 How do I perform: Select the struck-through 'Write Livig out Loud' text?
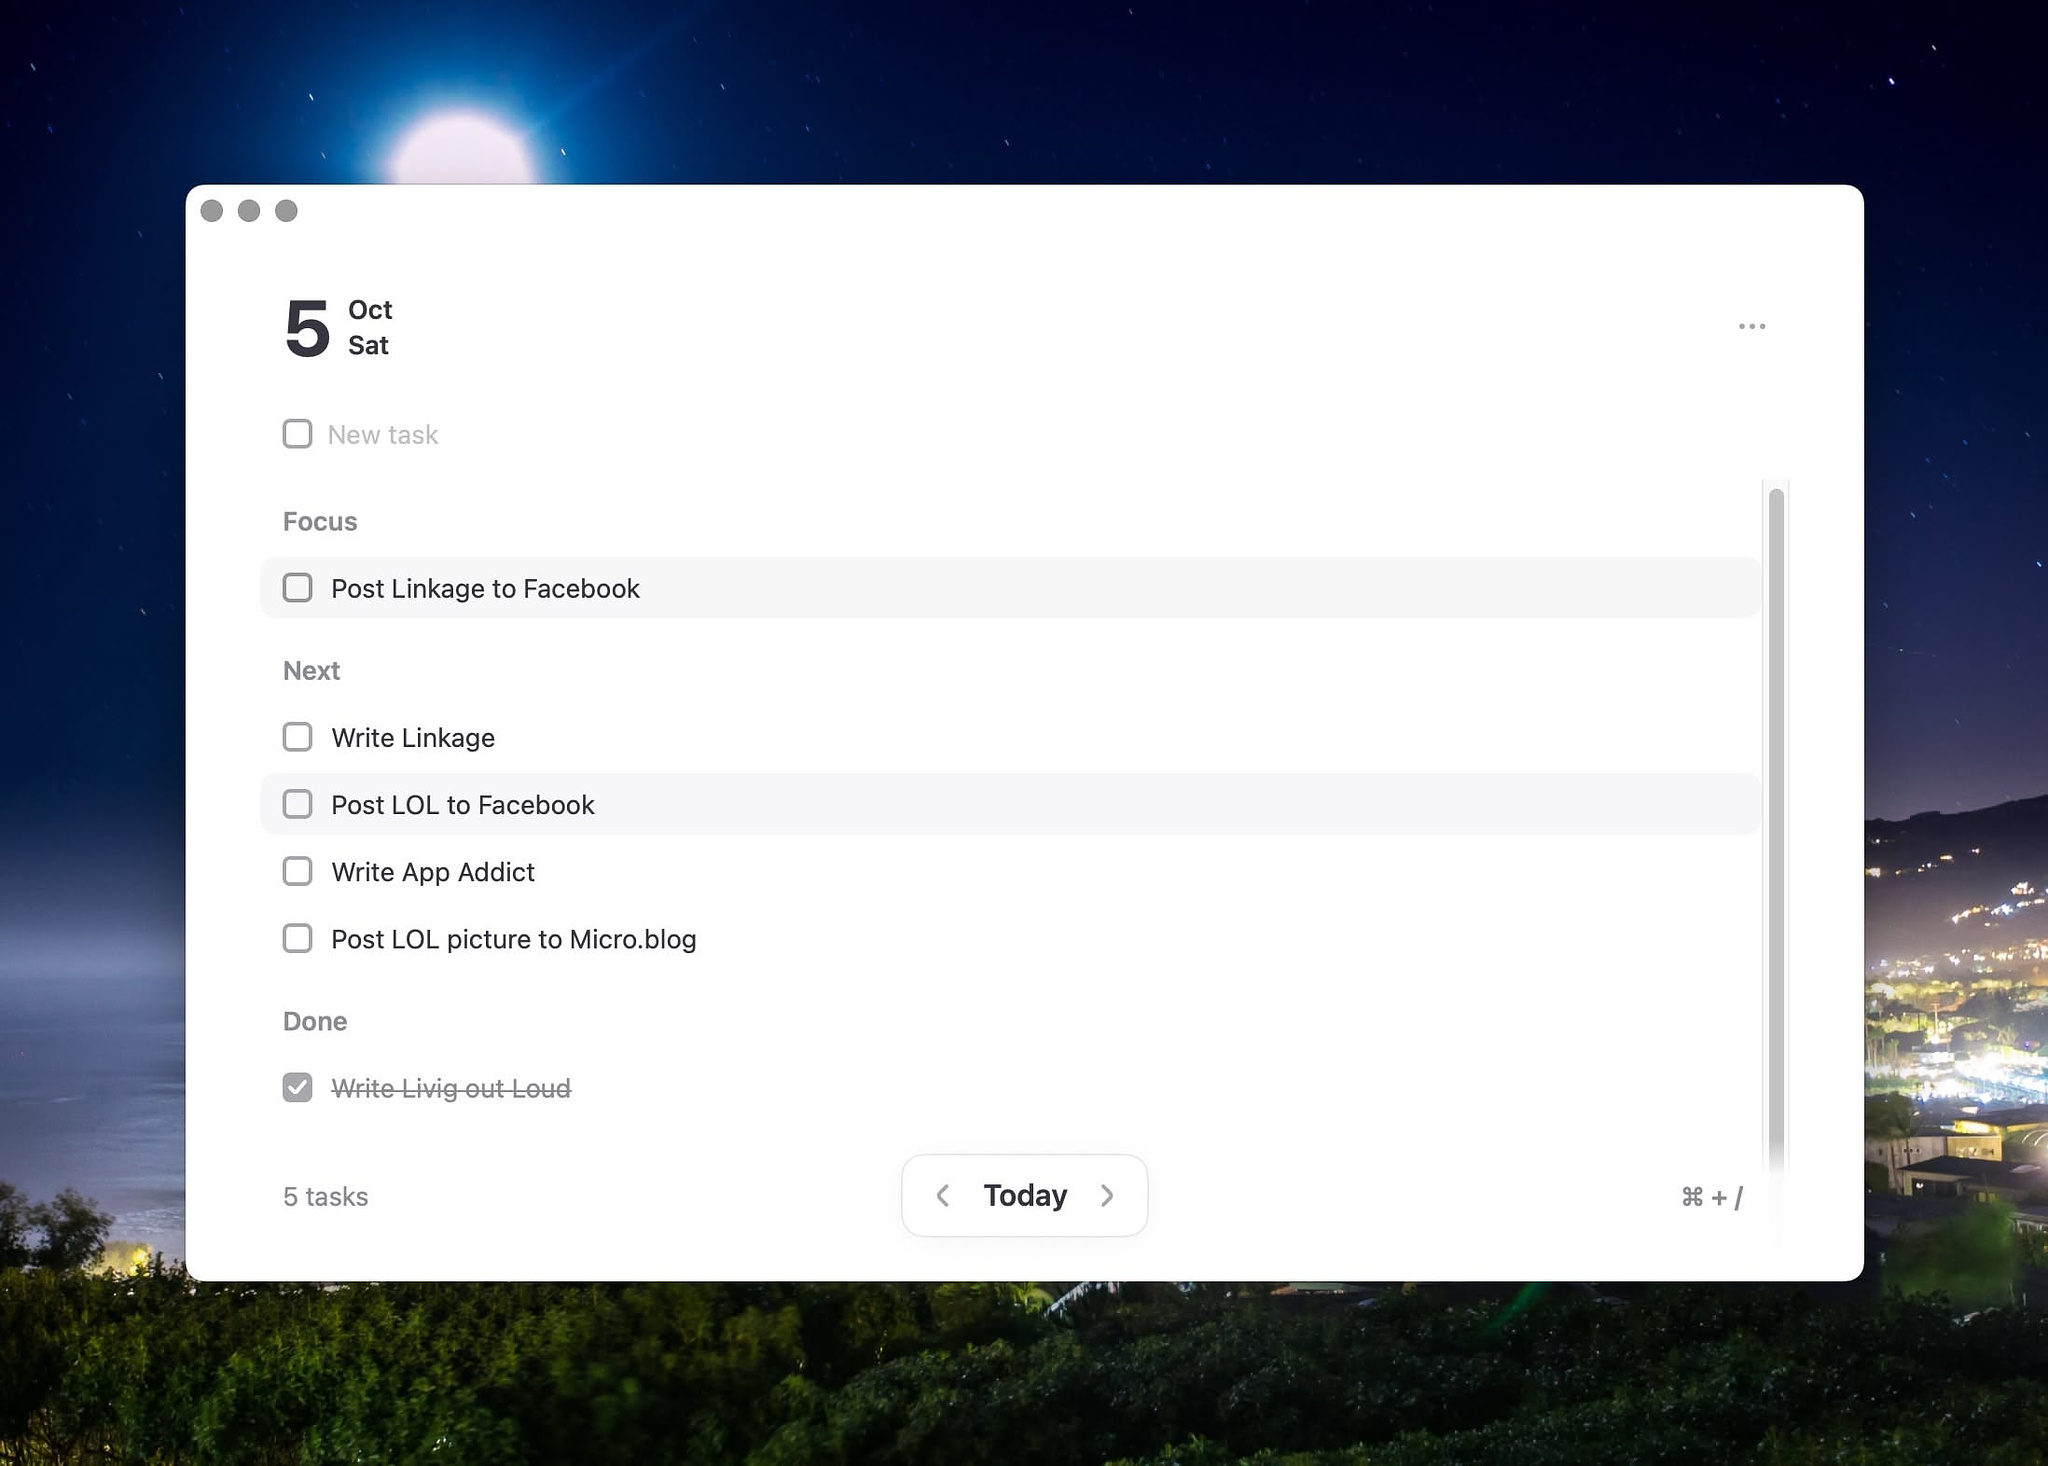[x=451, y=1088]
